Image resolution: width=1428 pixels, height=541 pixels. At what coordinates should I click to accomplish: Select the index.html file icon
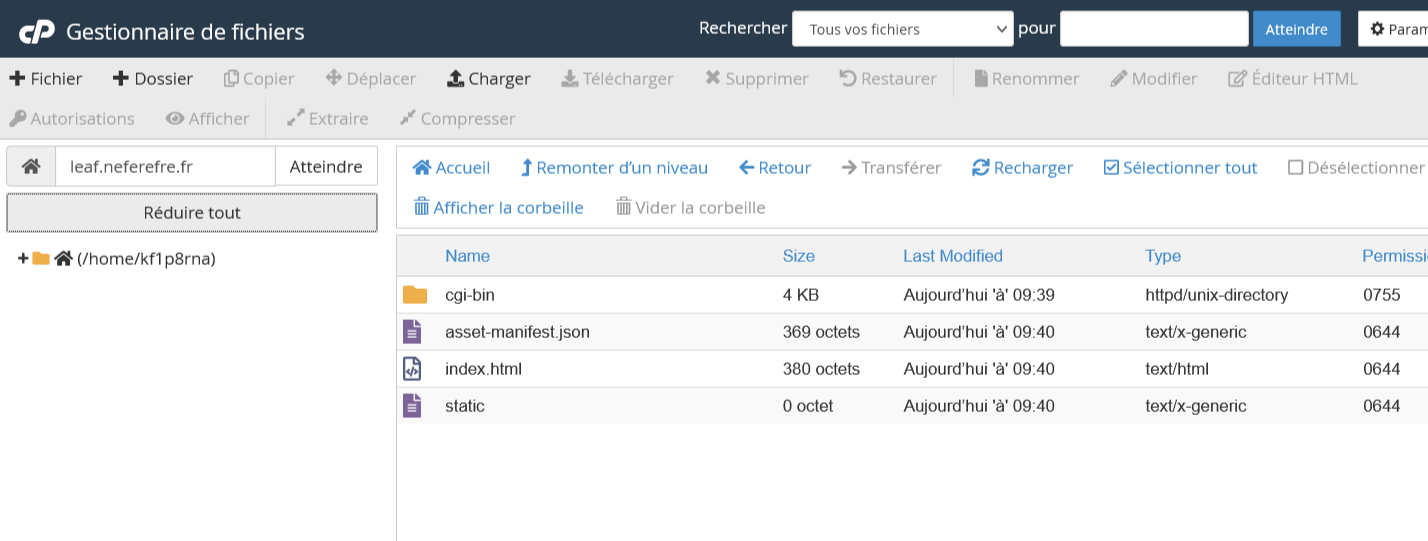(412, 369)
